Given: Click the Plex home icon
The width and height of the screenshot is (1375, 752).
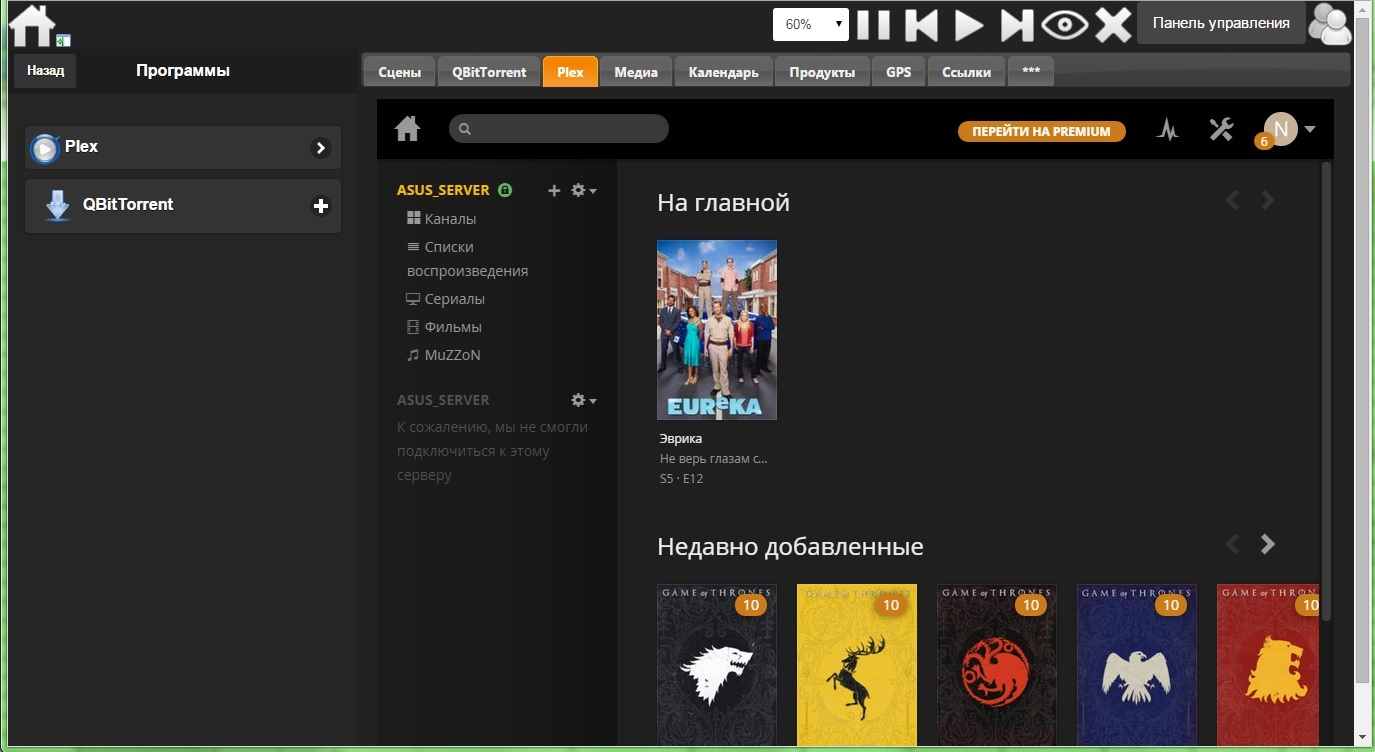Looking at the screenshot, I should tap(407, 129).
